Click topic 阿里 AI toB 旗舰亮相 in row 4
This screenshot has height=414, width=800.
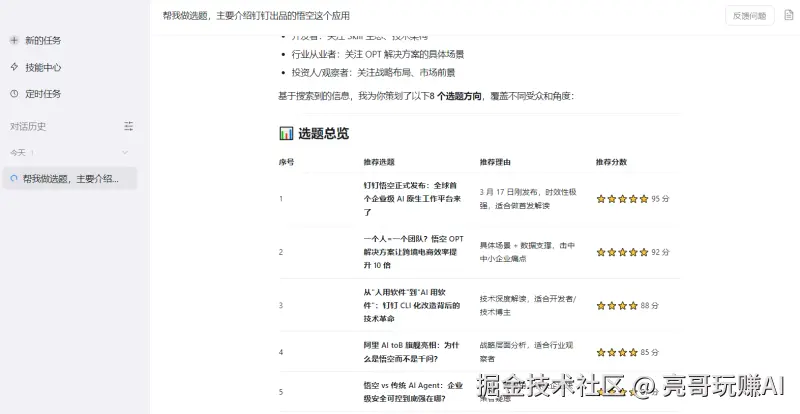[411, 352]
